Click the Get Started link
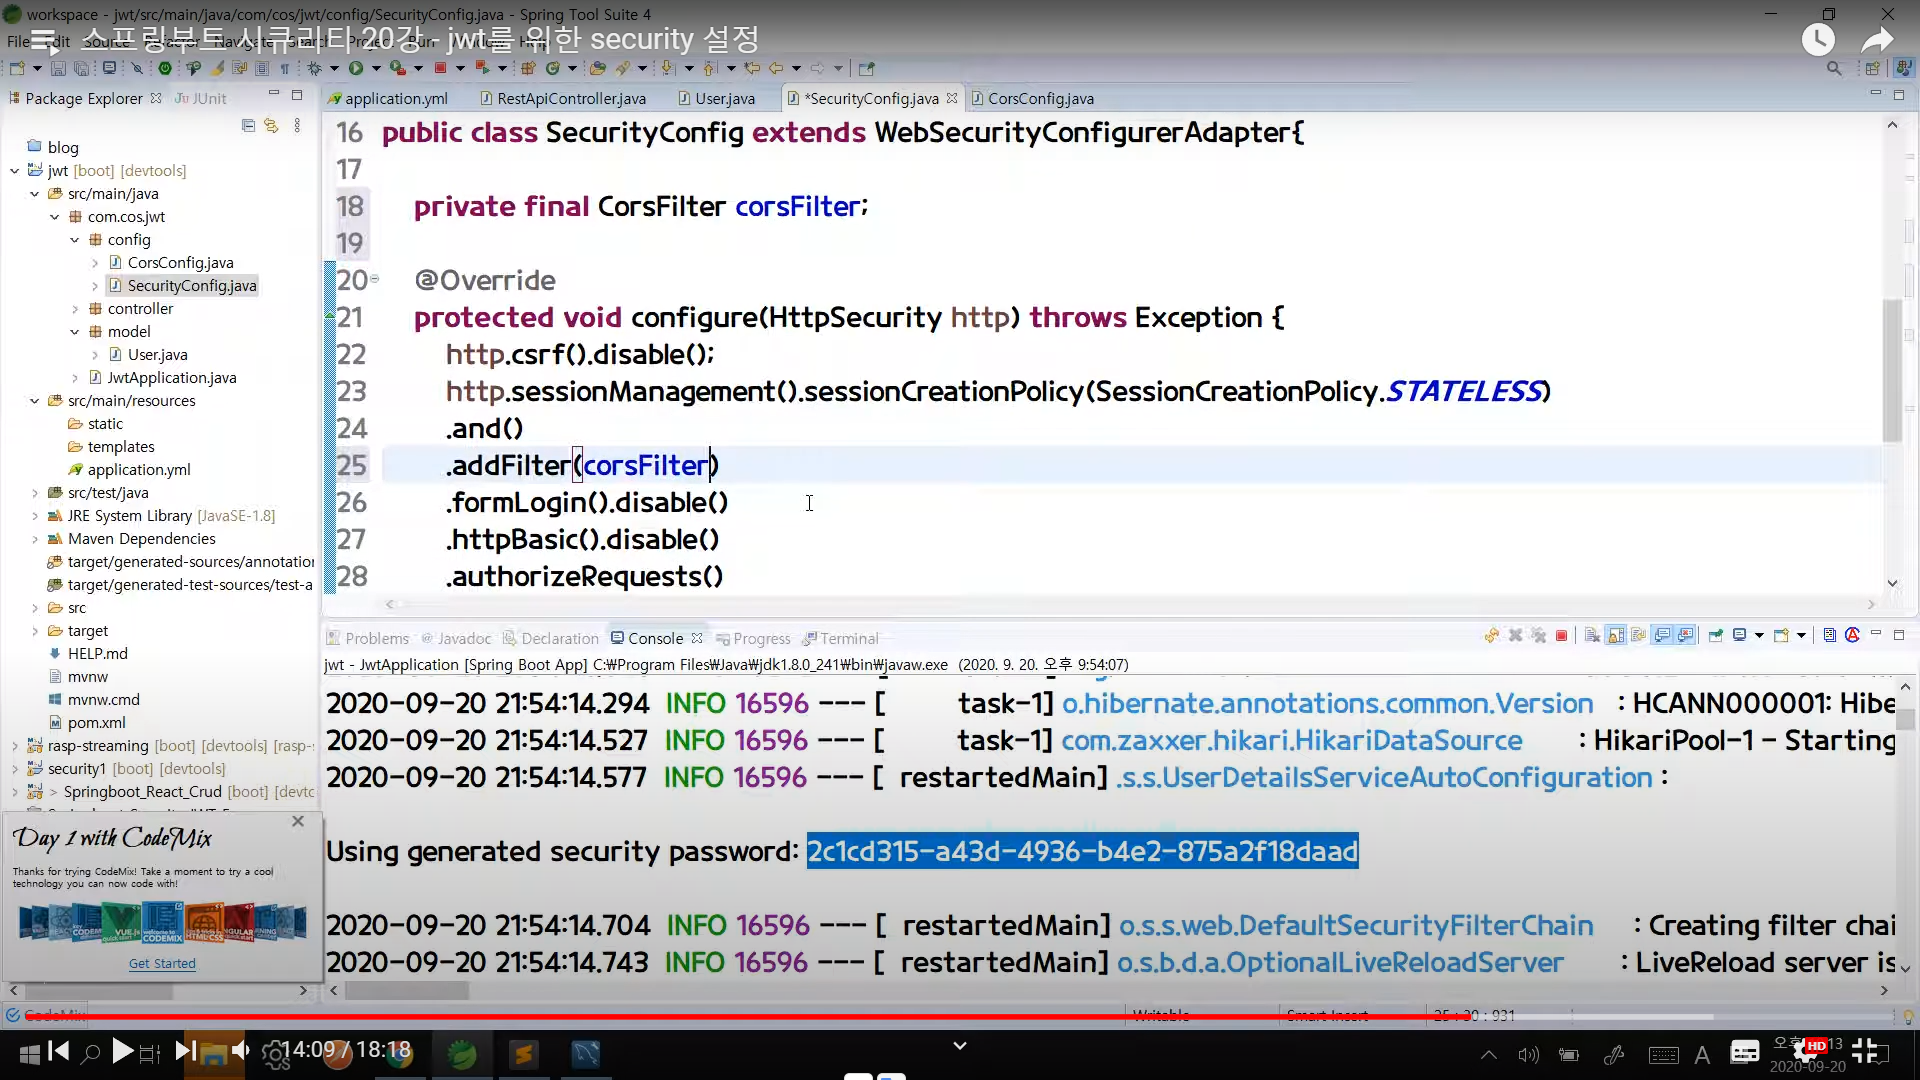The image size is (1920, 1080). 162,963
